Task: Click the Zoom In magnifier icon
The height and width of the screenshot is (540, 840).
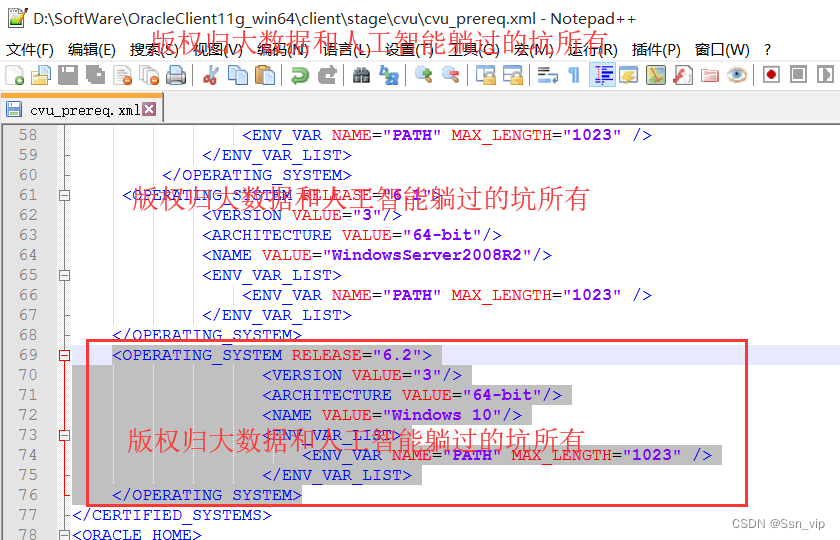Action: click(424, 75)
